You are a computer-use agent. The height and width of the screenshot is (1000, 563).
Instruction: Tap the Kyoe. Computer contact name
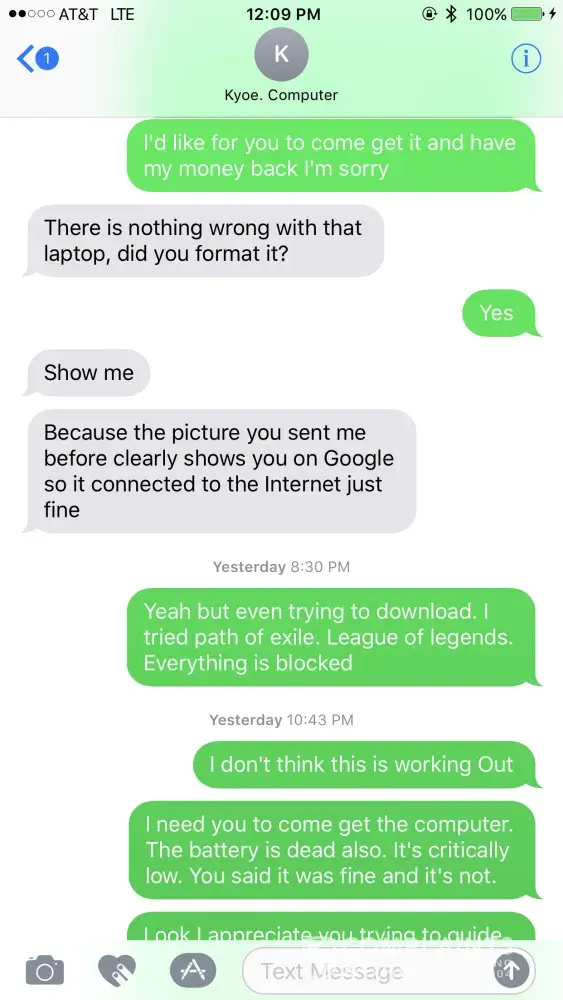281,95
